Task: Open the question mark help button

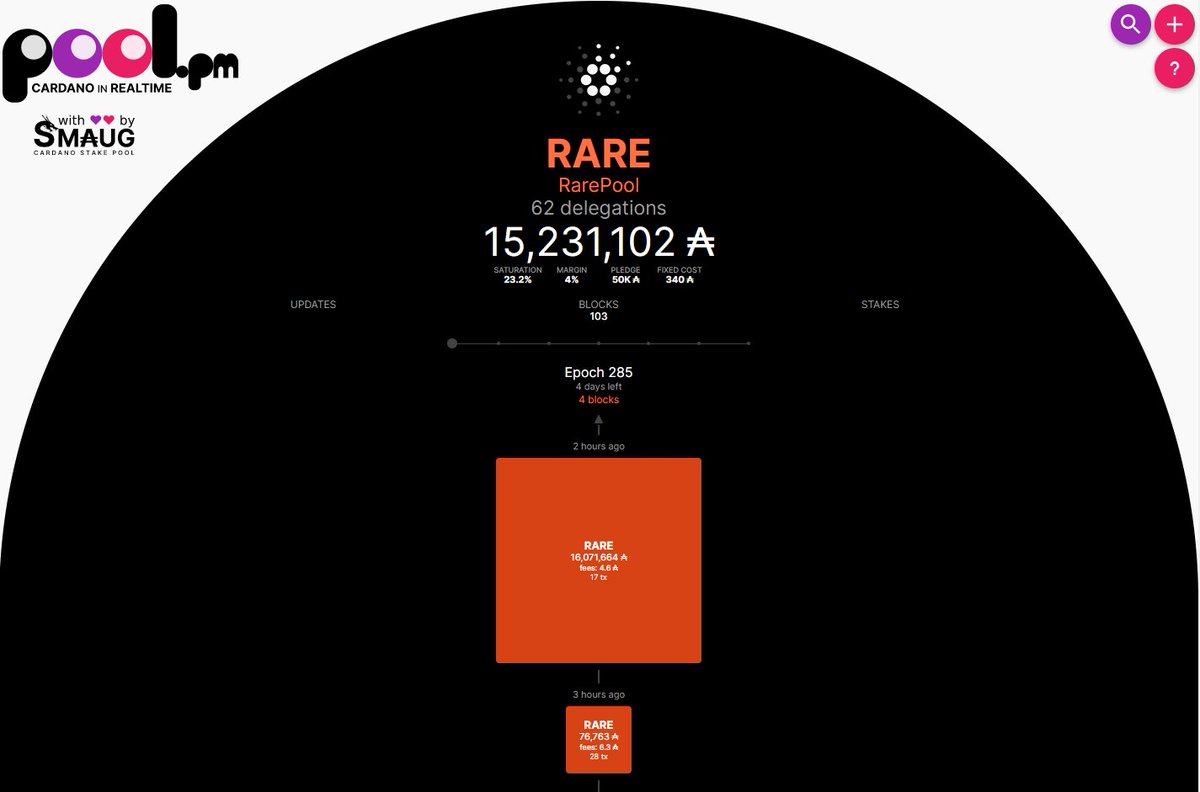Action: (x=1174, y=69)
